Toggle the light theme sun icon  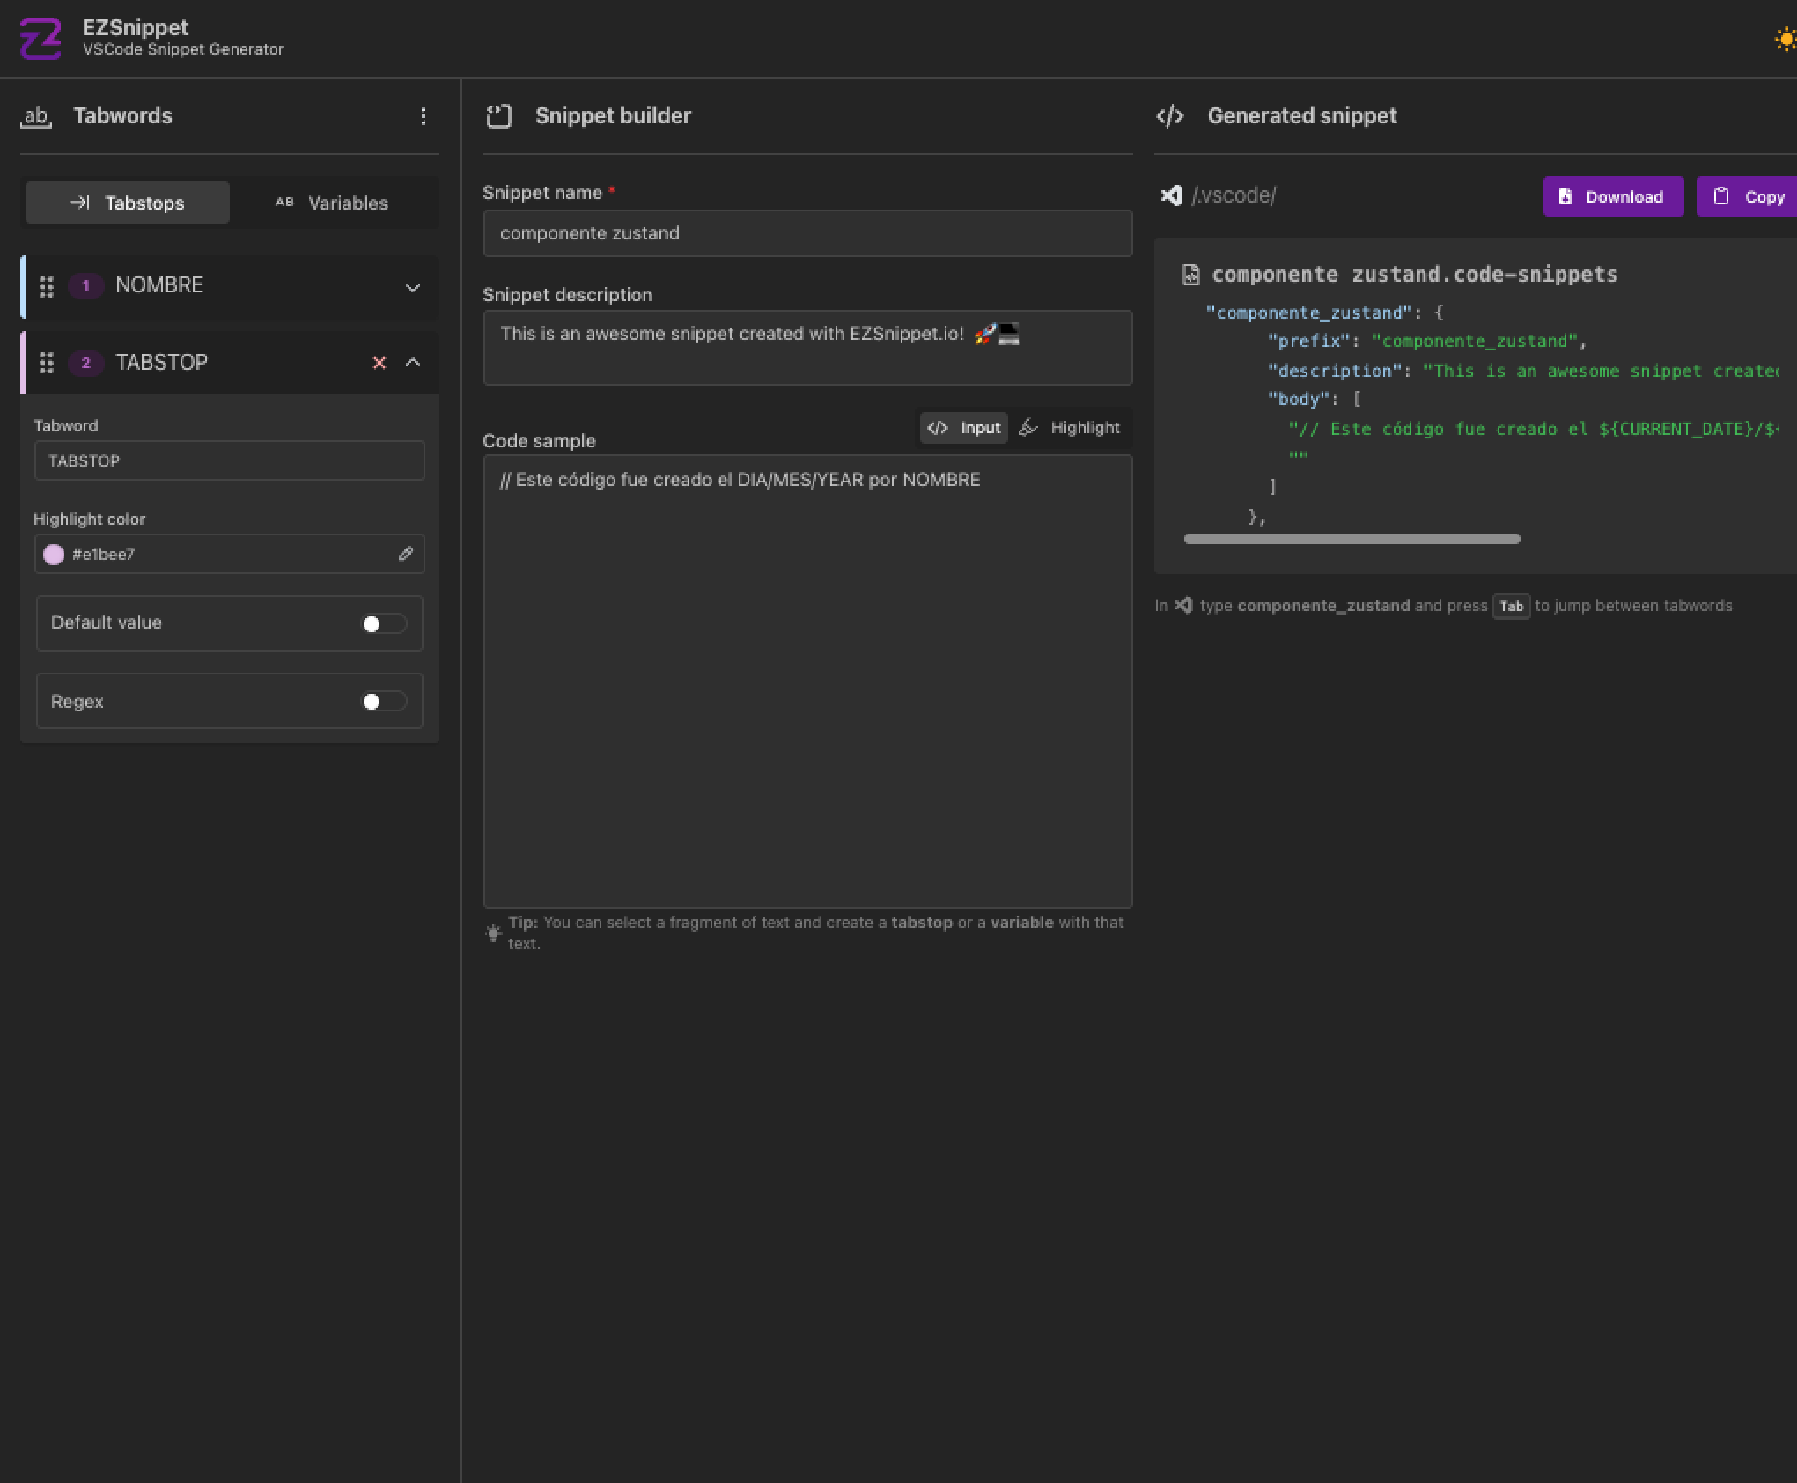click(x=1785, y=39)
